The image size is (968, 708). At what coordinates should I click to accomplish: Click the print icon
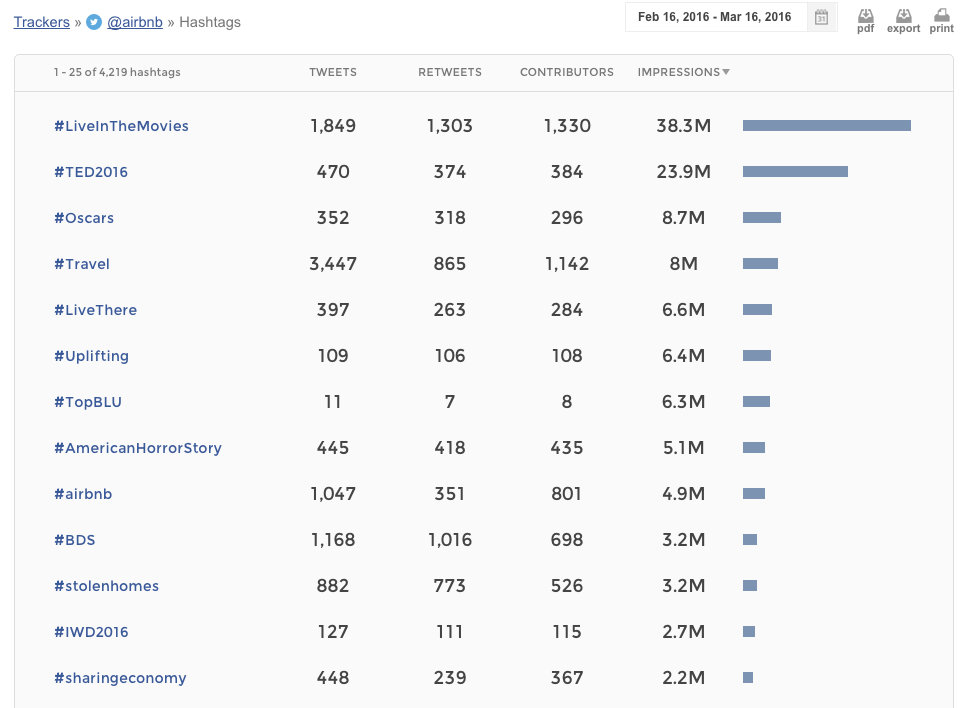point(941,20)
